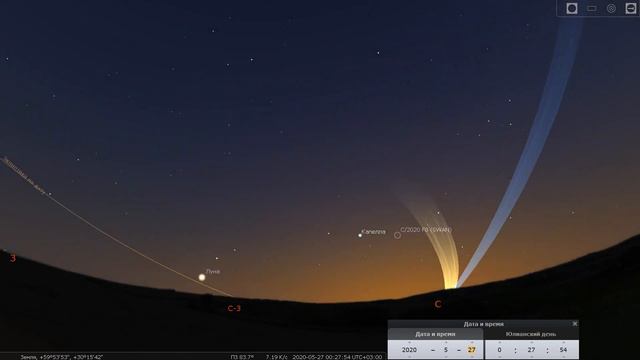
Task: Click the 'Дата и время' window title bar
Action: coord(483,324)
